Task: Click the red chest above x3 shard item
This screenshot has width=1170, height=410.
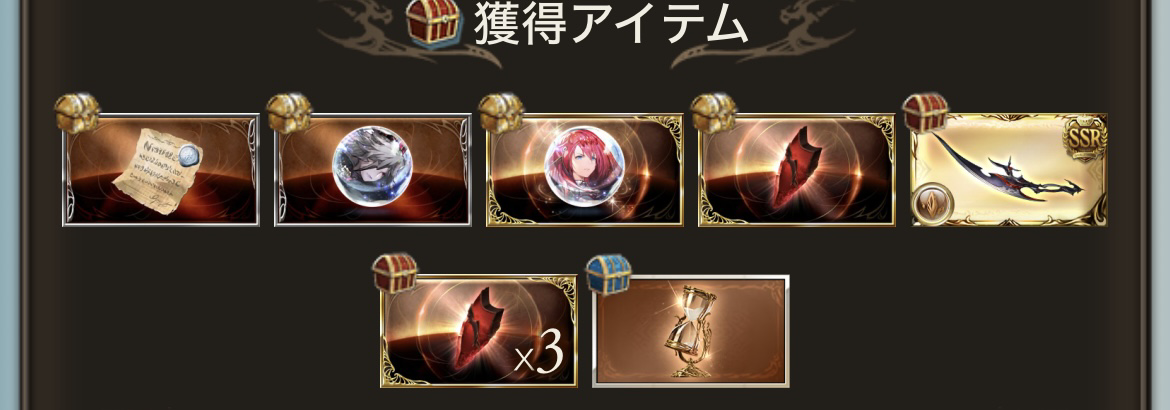Action: click(395, 273)
